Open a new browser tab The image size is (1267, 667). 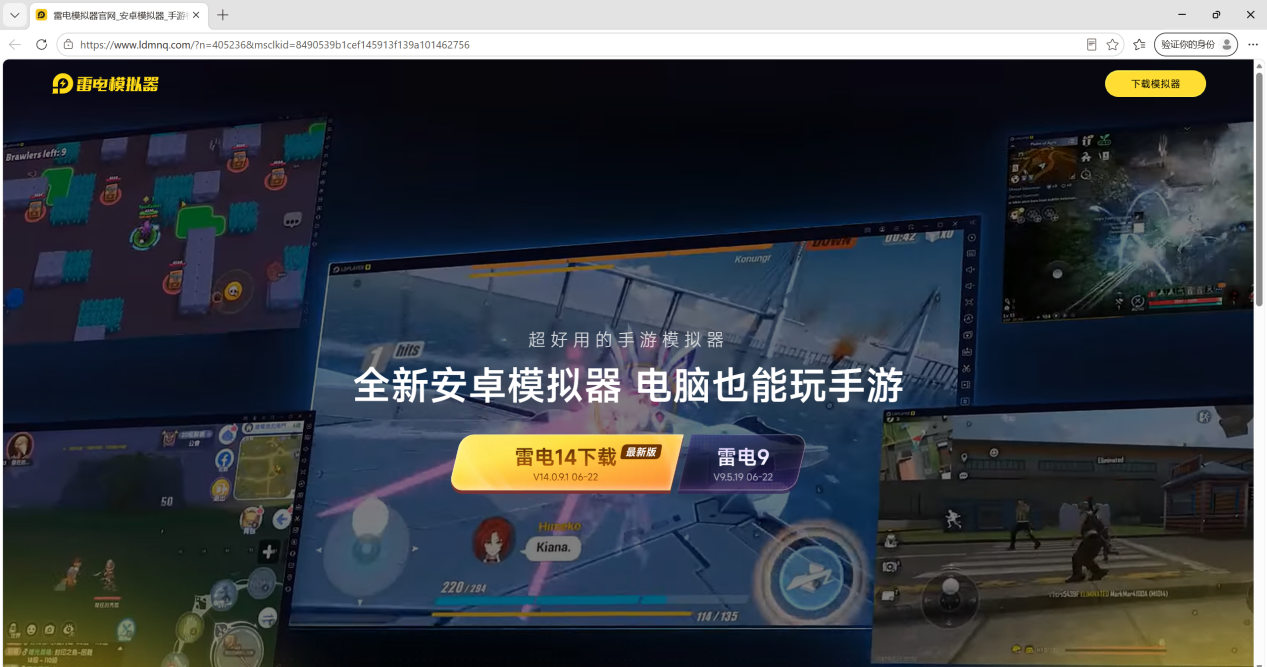pos(222,15)
